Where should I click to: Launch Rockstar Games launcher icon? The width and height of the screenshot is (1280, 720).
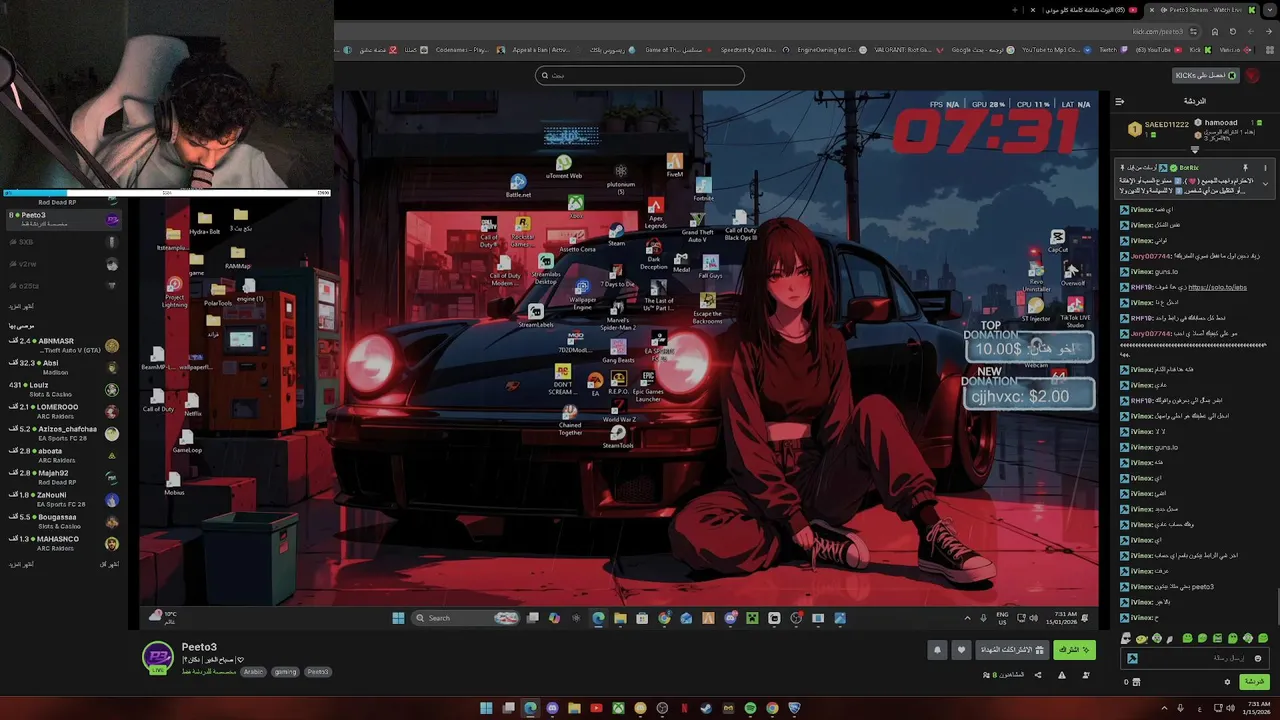(x=521, y=232)
